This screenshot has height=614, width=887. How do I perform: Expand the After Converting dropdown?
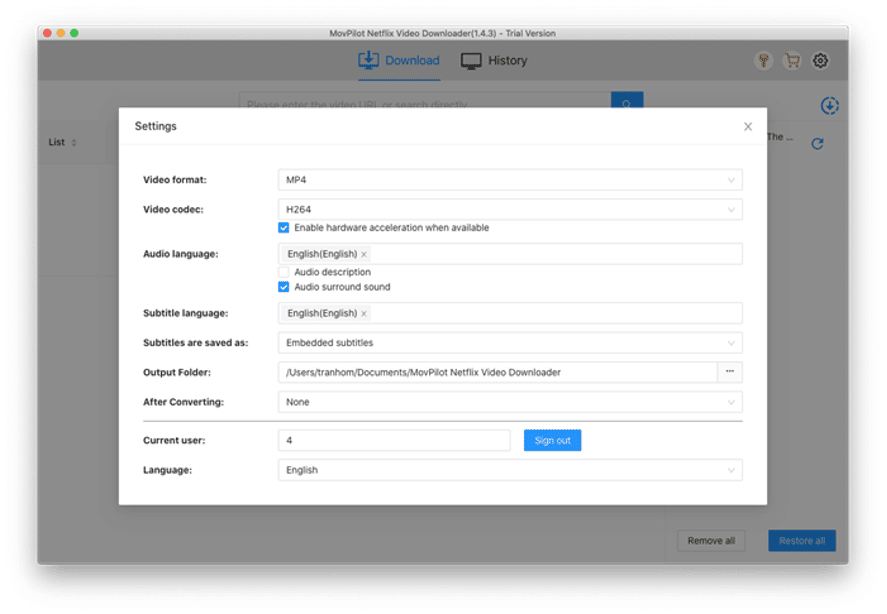click(x=731, y=402)
